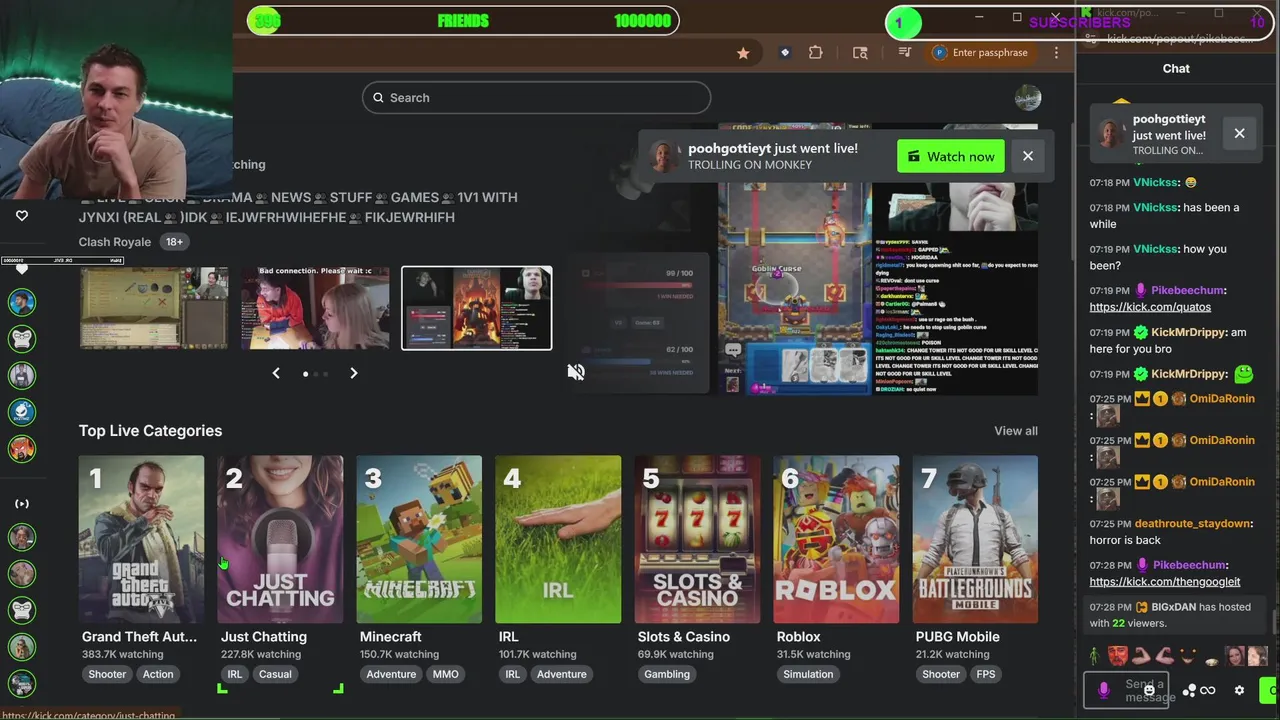Open the Minecraft category card
The width and height of the screenshot is (1280, 720).
pos(419,539)
